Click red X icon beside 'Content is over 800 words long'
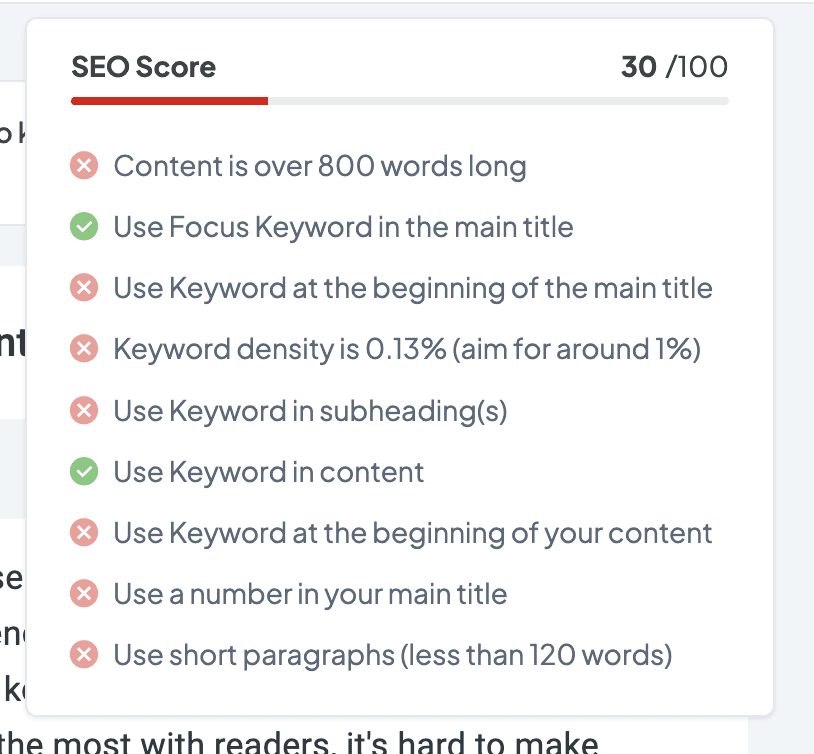The width and height of the screenshot is (814, 754). pyautogui.click(x=84, y=166)
